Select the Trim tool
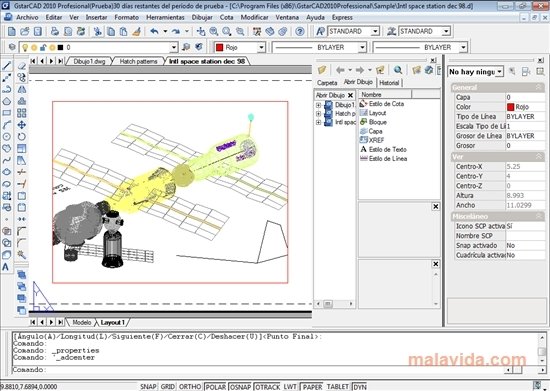Viewport: 550px width, 391px height. [x=22, y=172]
